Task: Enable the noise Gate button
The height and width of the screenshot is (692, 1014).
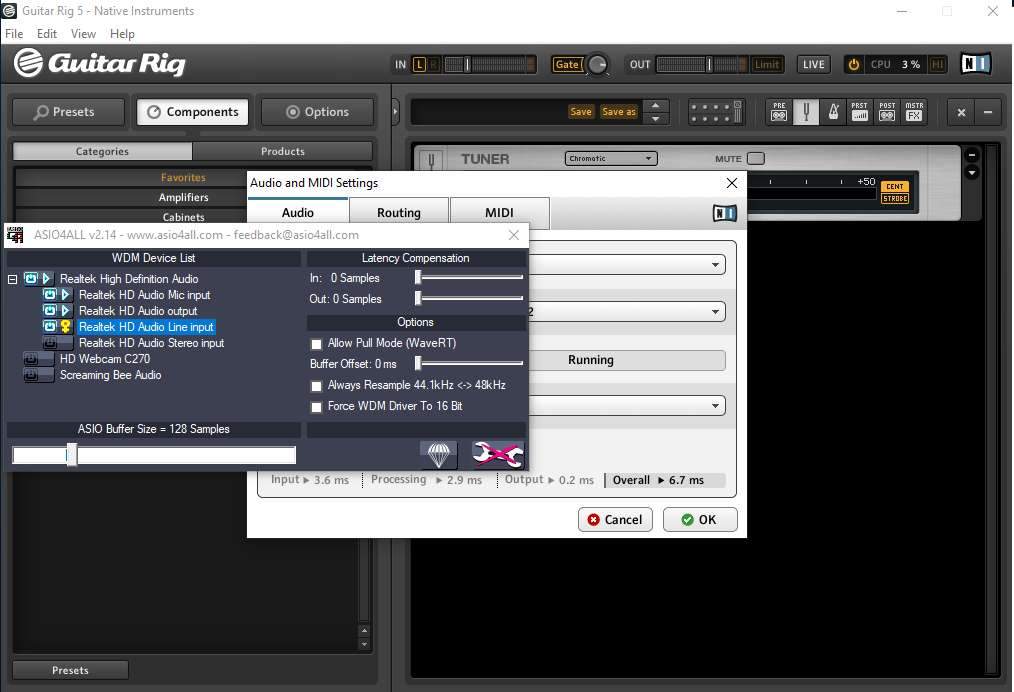Action: tap(566, 65)
